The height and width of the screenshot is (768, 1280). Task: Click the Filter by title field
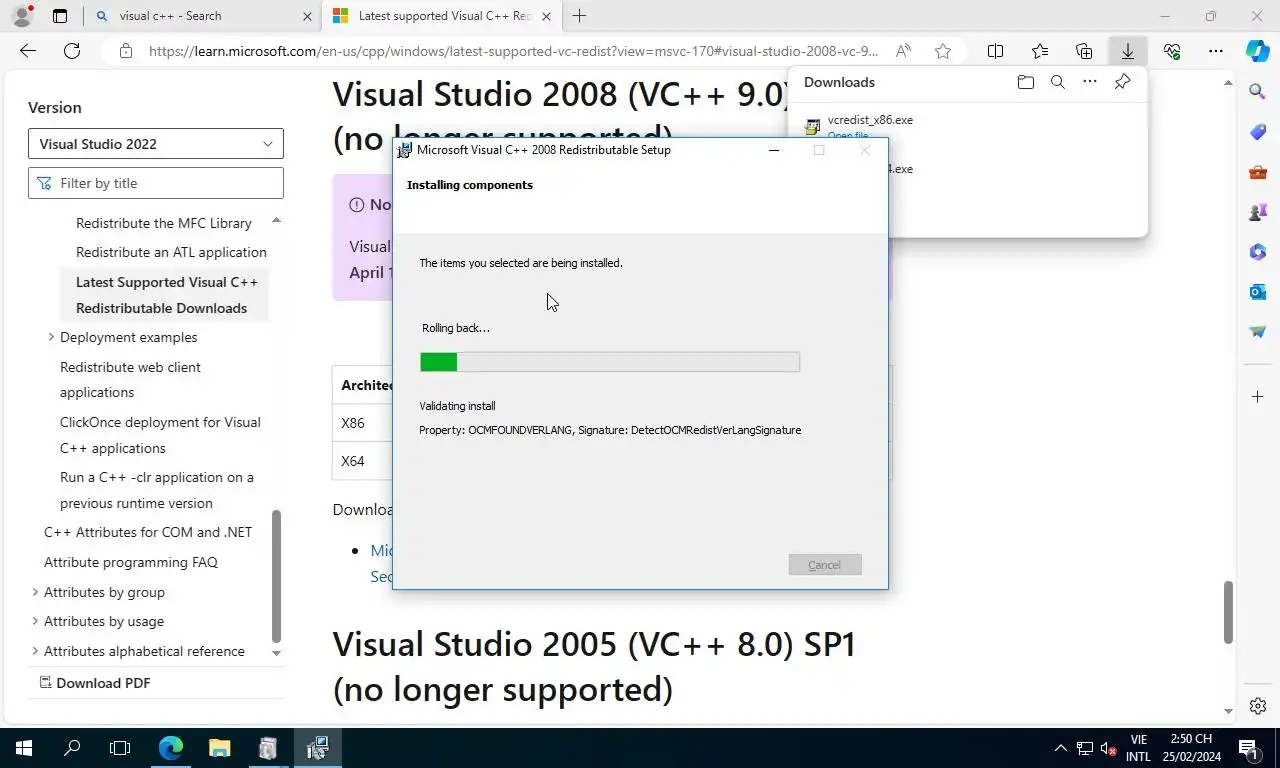coord(156,183)
